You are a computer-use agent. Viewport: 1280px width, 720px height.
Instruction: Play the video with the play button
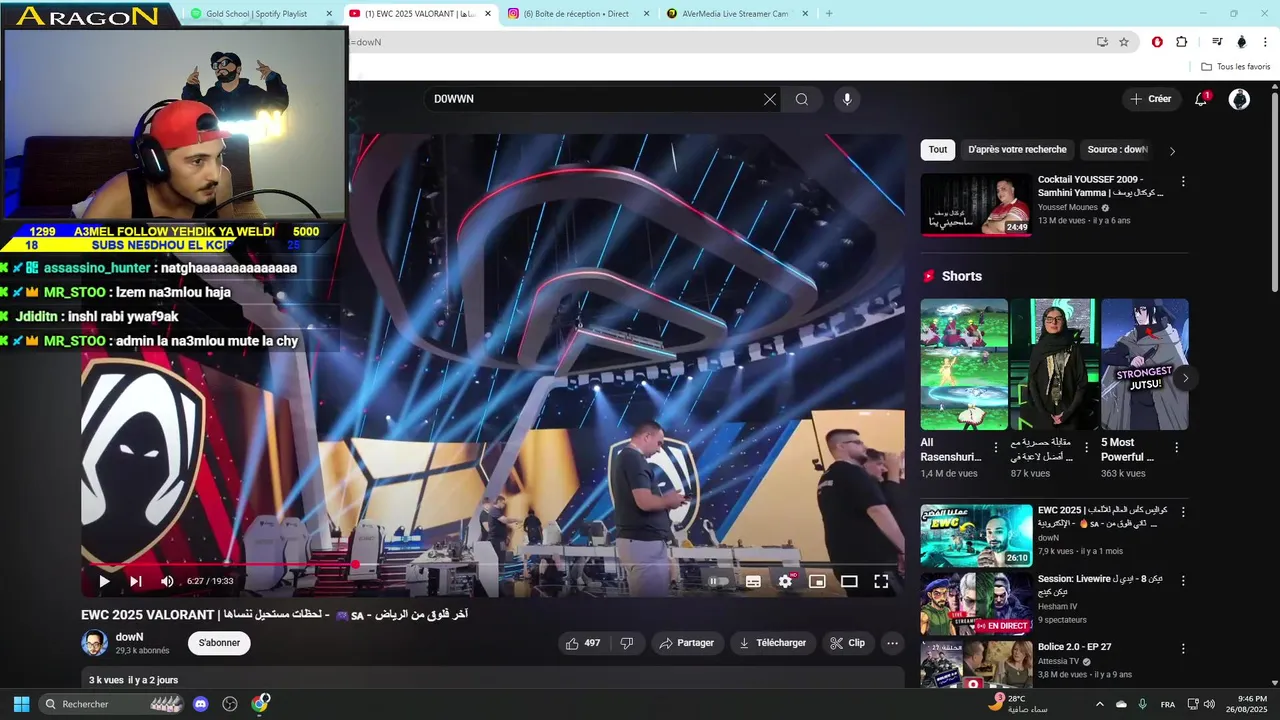tap(104, 581)
